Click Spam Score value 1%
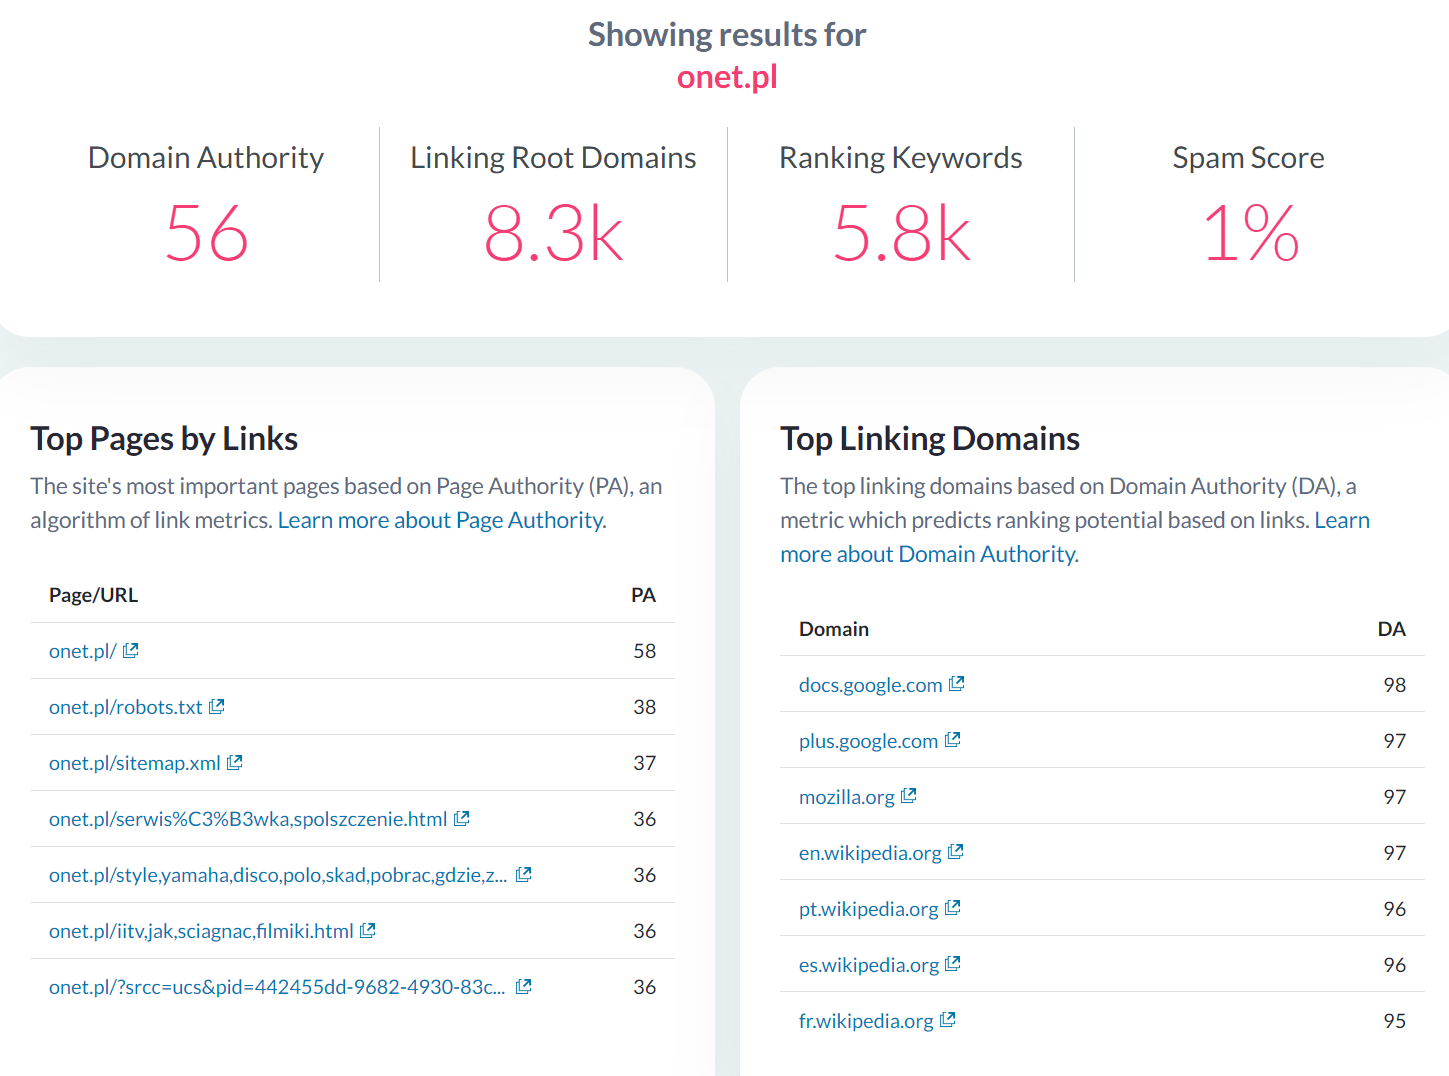 coord(1249,234)
